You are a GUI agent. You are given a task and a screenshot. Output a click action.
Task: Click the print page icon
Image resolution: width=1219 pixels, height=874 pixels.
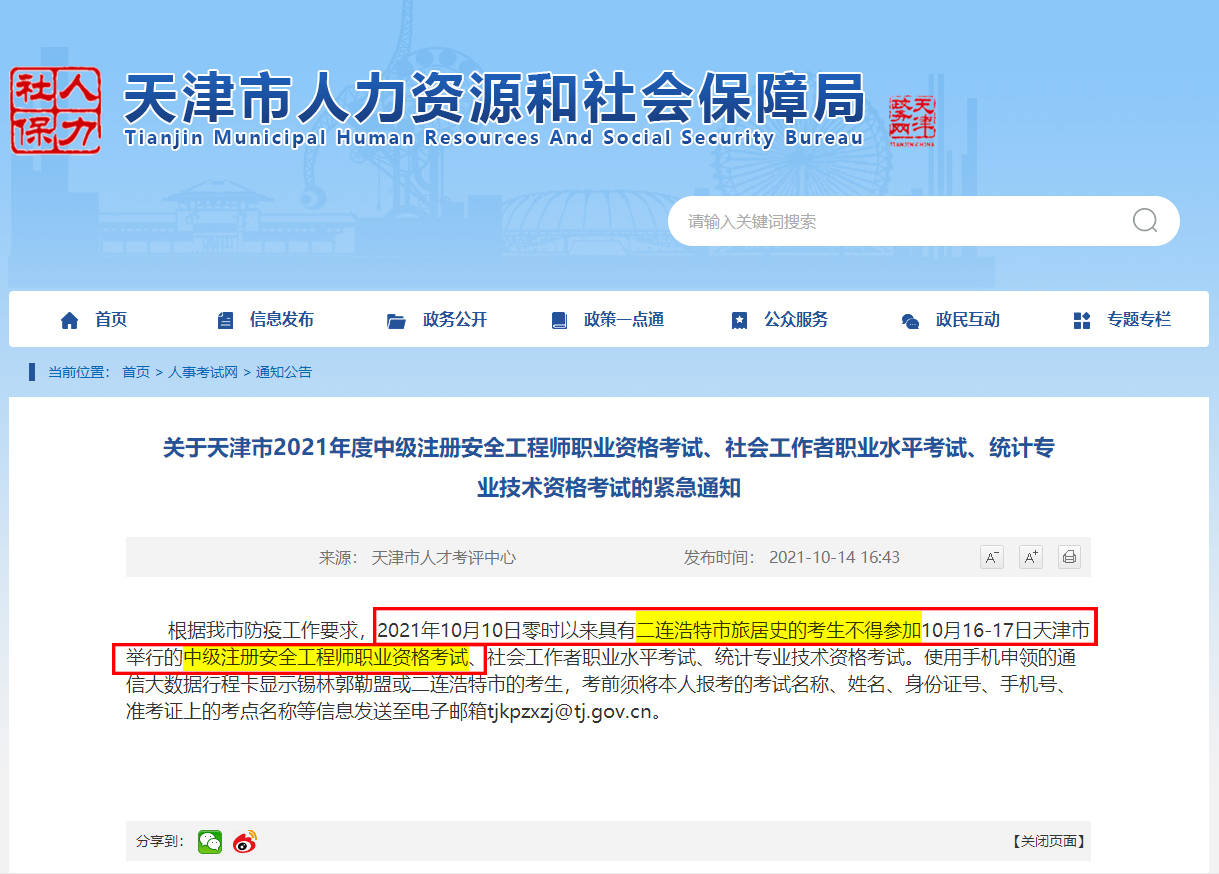1069,557
